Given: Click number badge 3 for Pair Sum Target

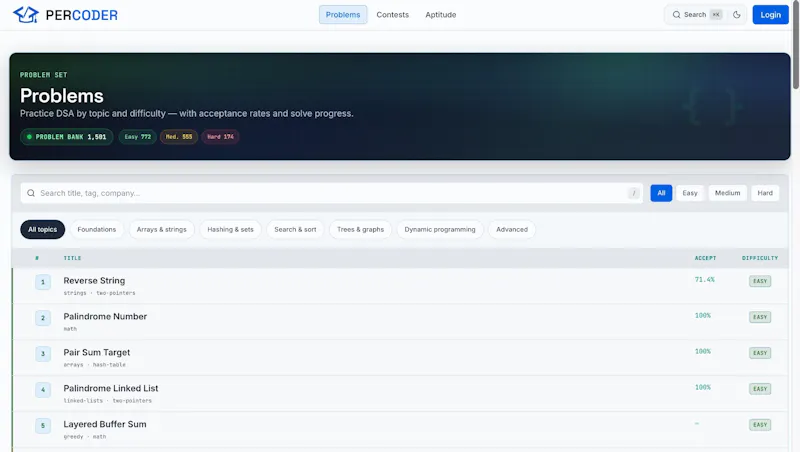Looking at the screenshot, I should pos(43,354).
